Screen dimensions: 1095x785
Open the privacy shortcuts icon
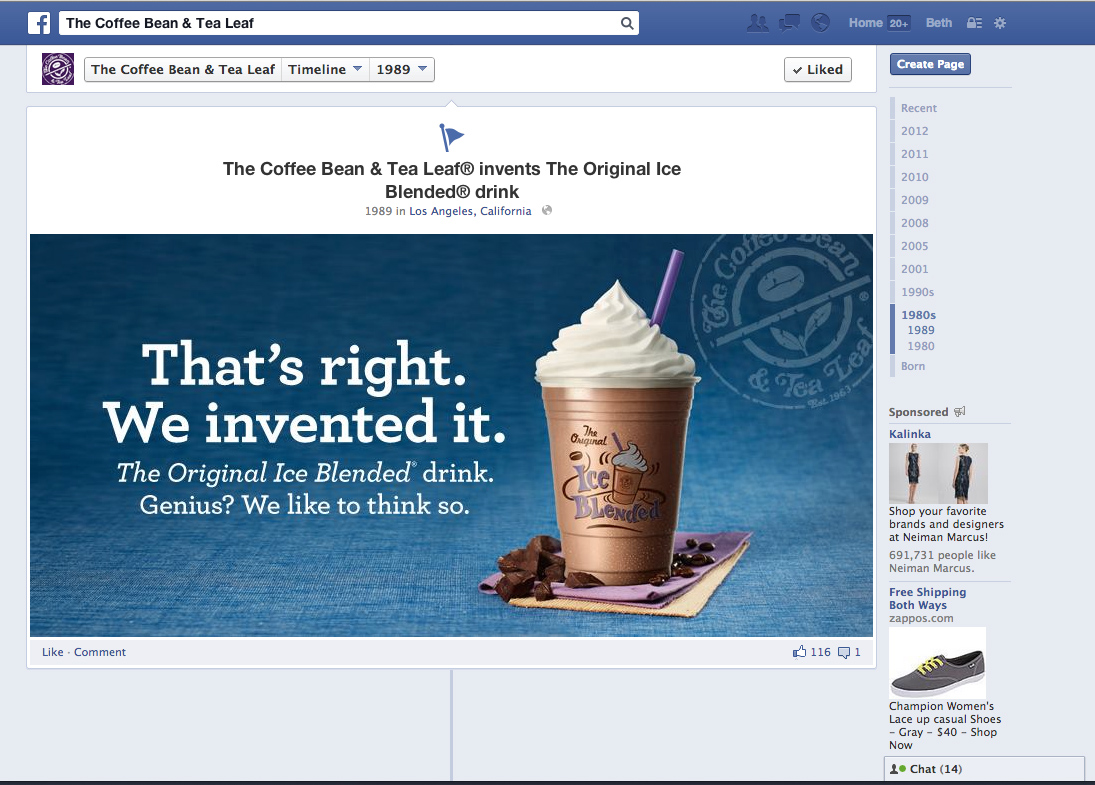coord(974,23)
